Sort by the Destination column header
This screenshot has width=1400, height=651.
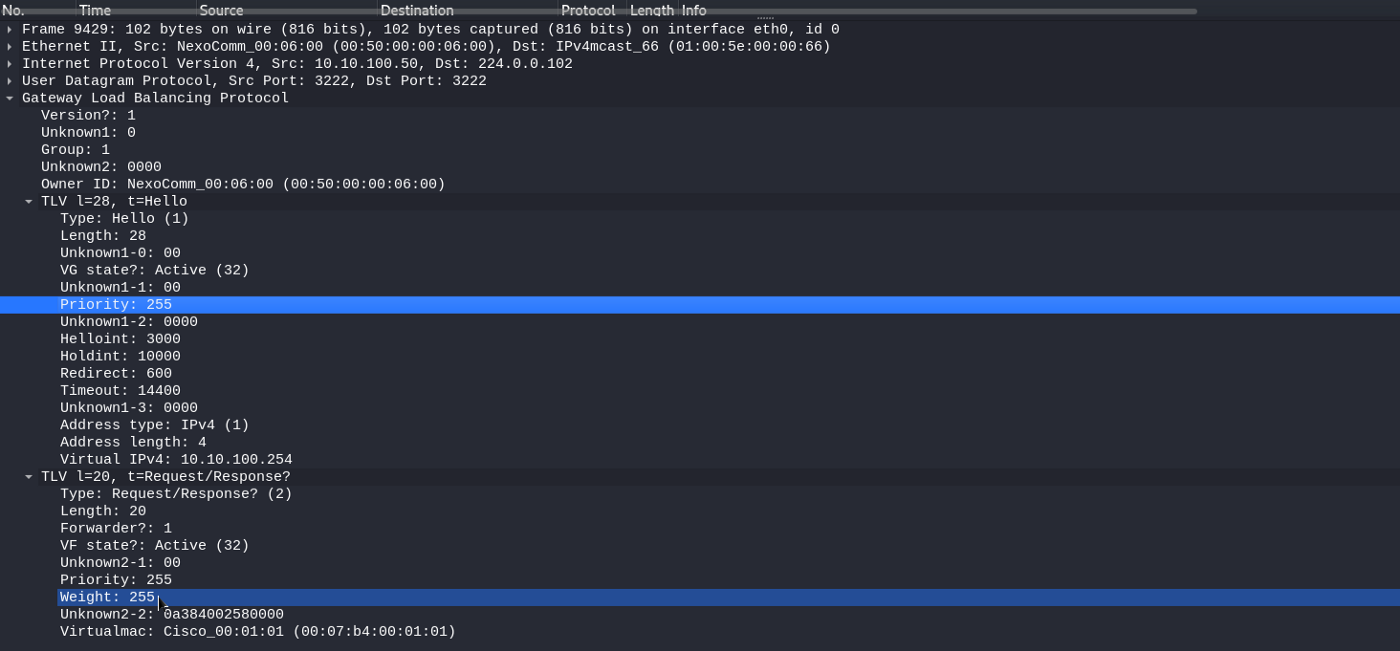click(x=417, y=10)
